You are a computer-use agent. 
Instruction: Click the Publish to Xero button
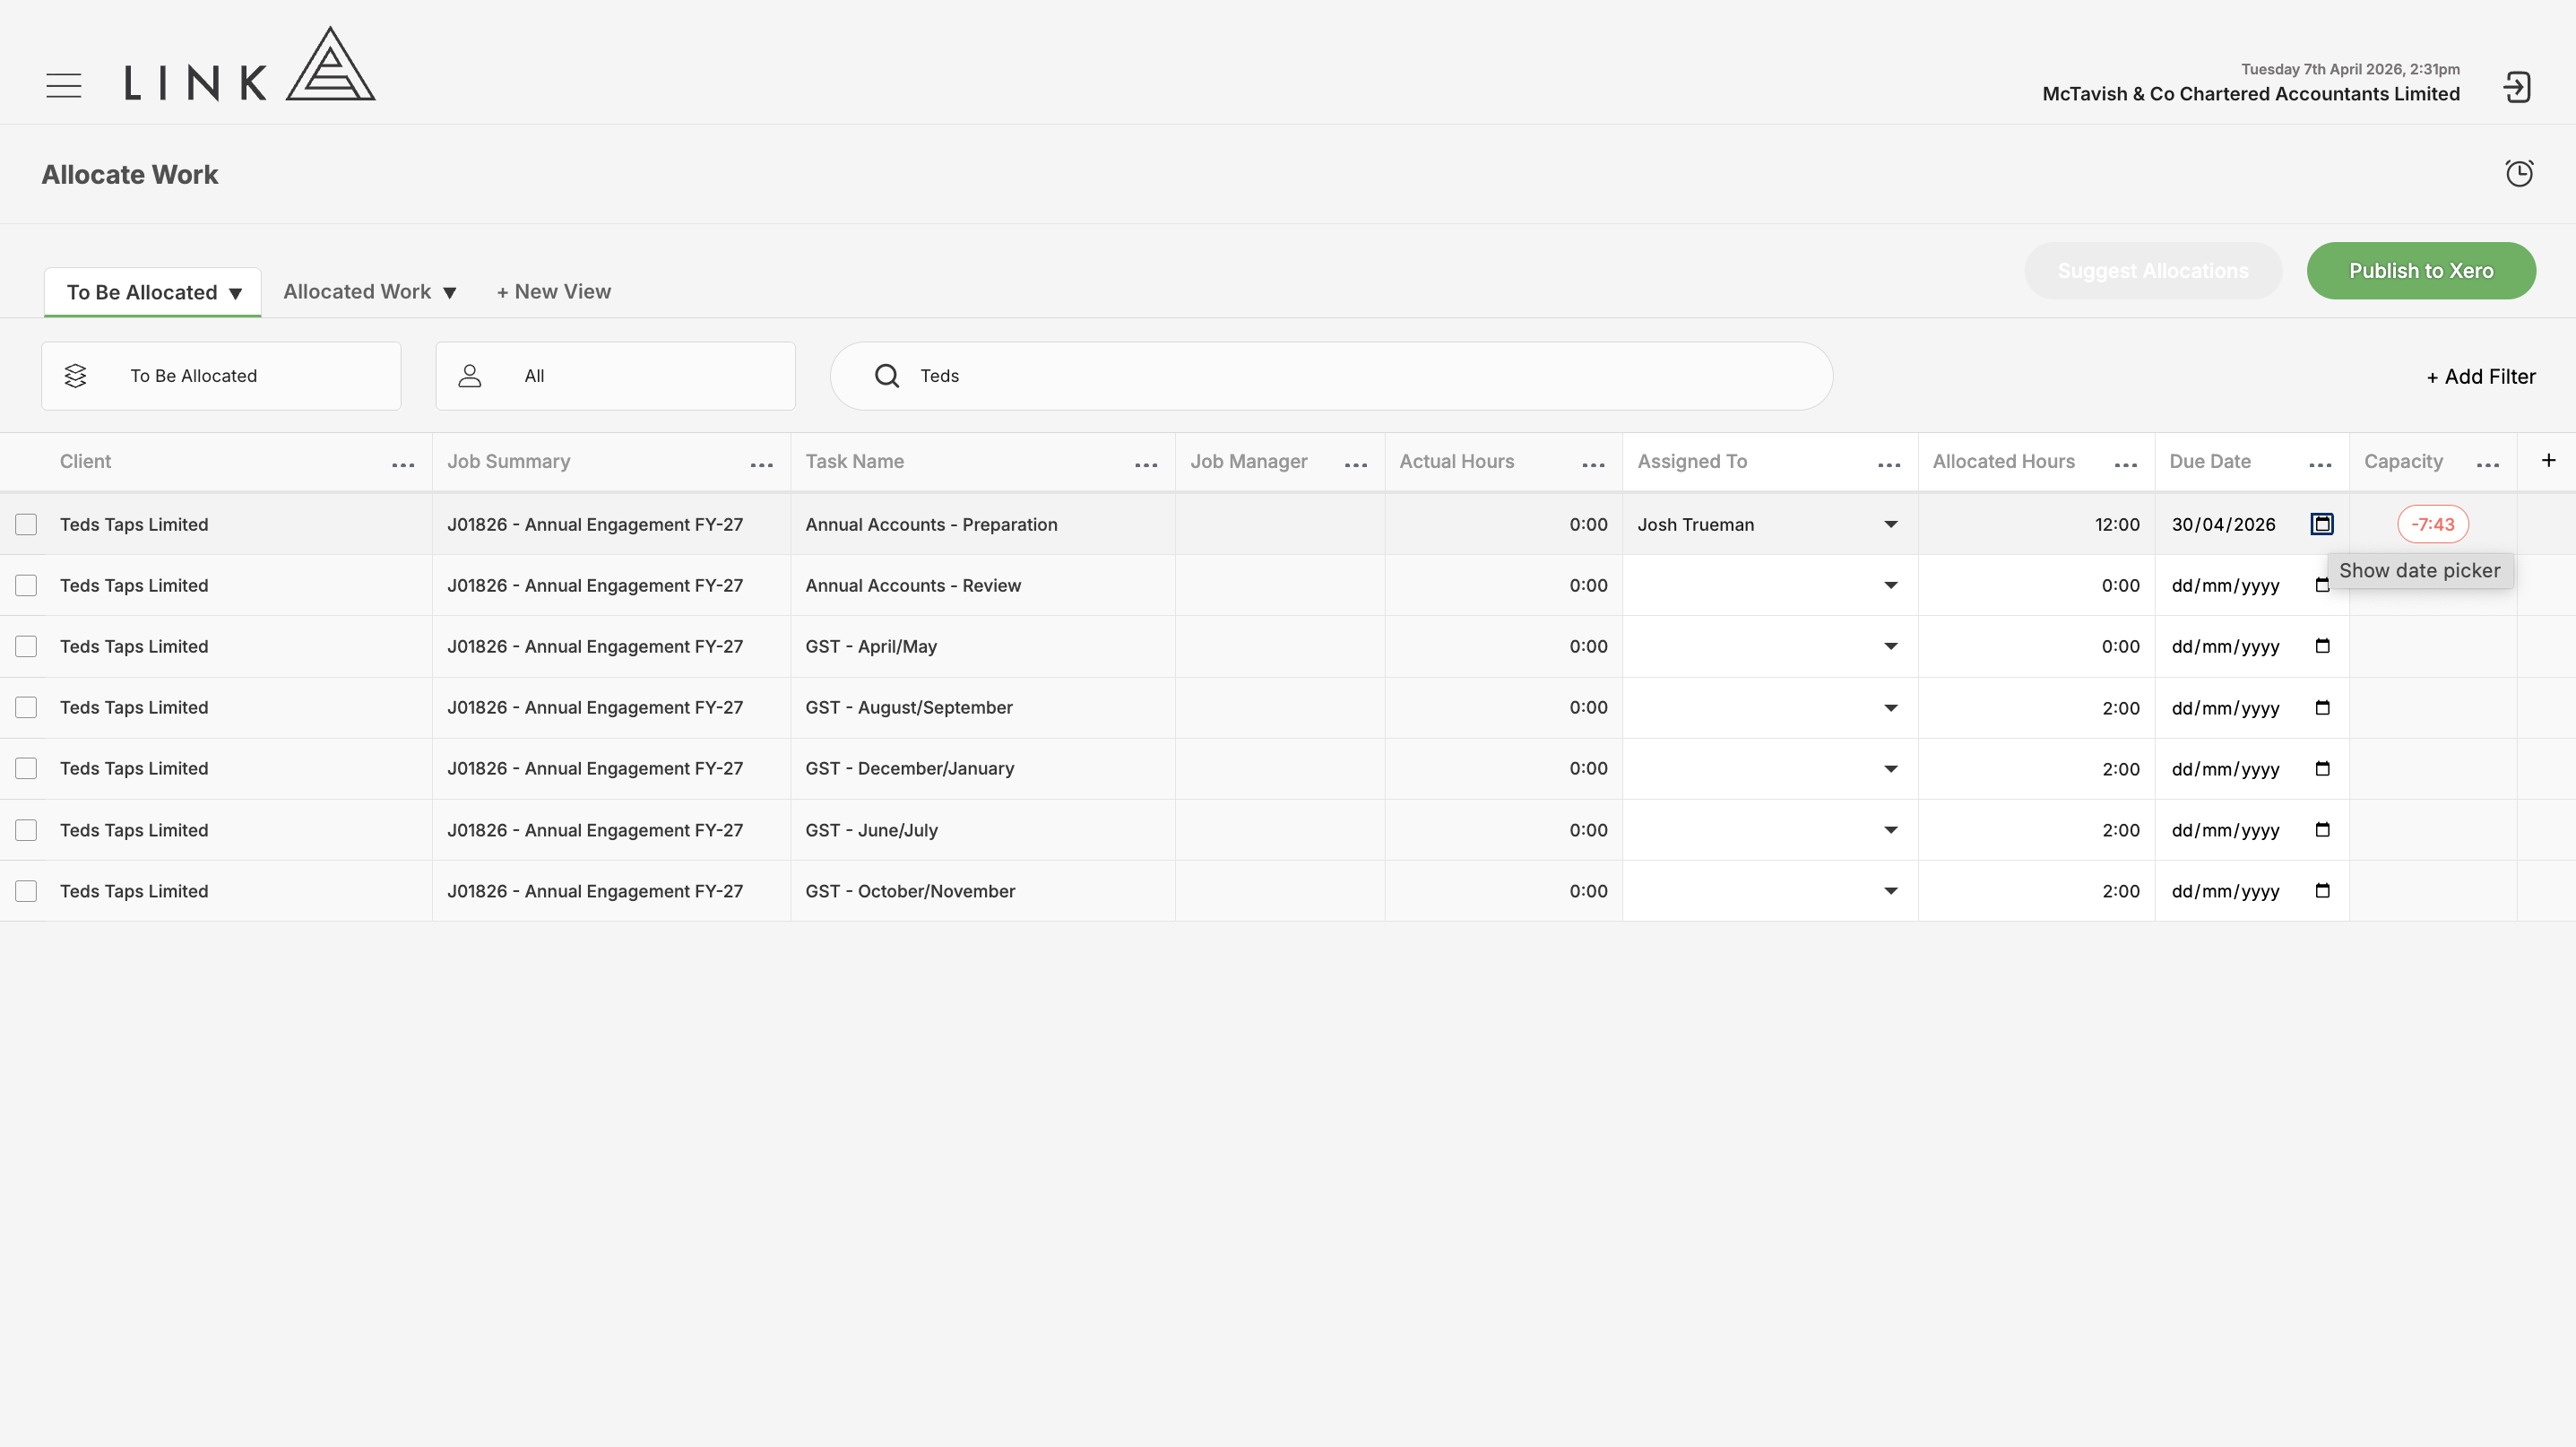[2421, 271]
